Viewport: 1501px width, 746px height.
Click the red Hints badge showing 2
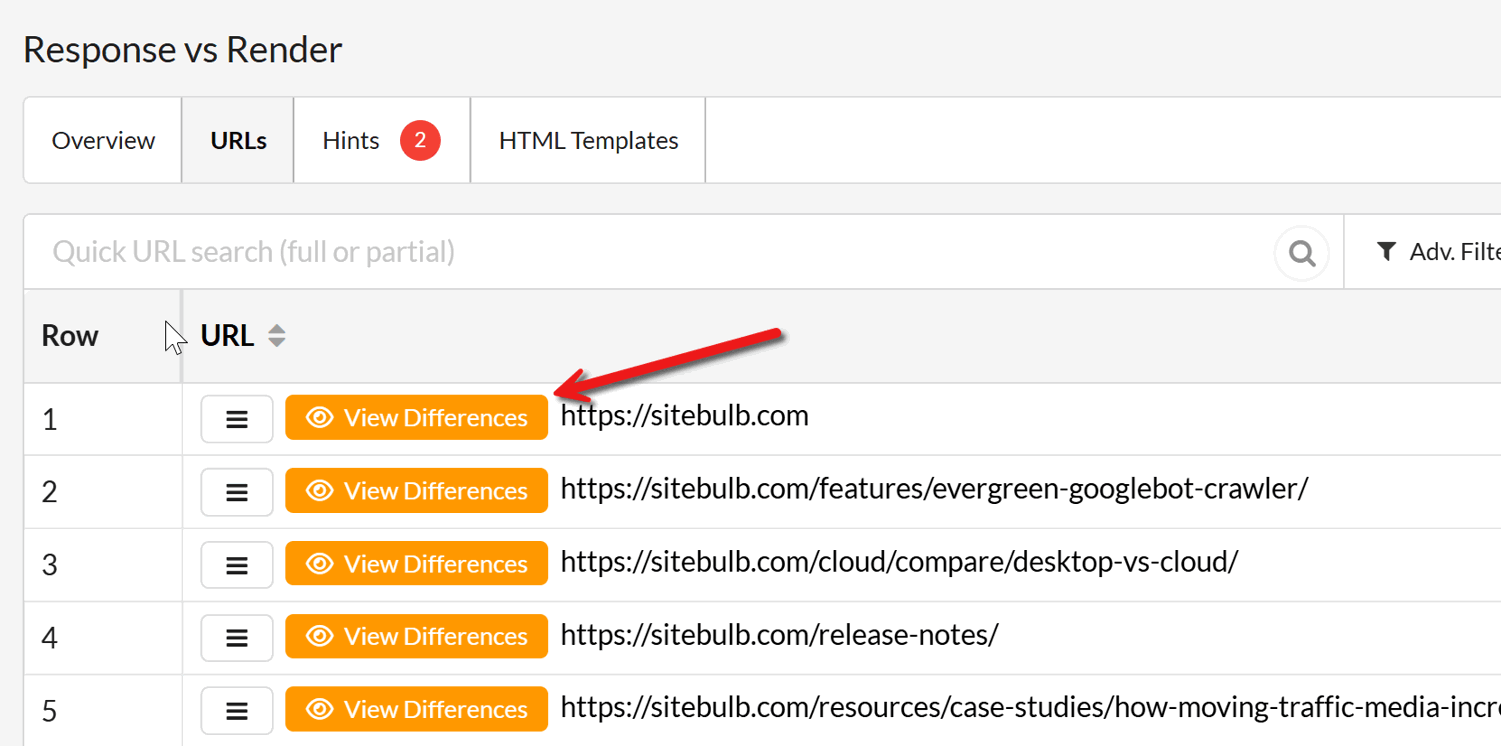pyautogui.click(x=420, y=140)
